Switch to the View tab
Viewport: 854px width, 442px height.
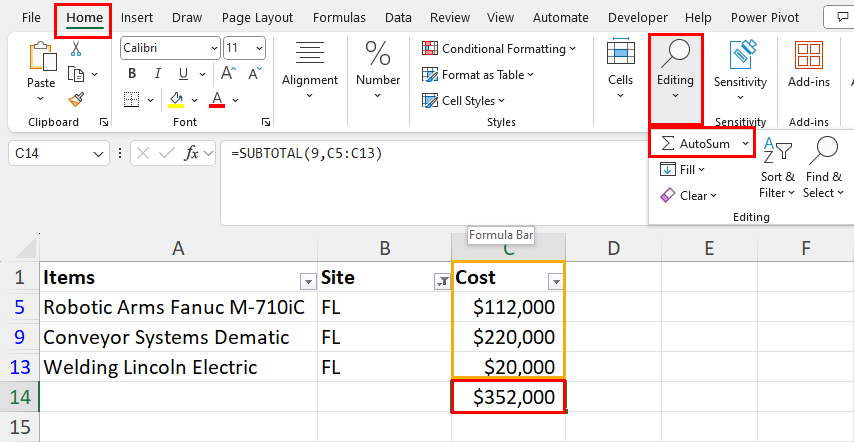[500, 17]
